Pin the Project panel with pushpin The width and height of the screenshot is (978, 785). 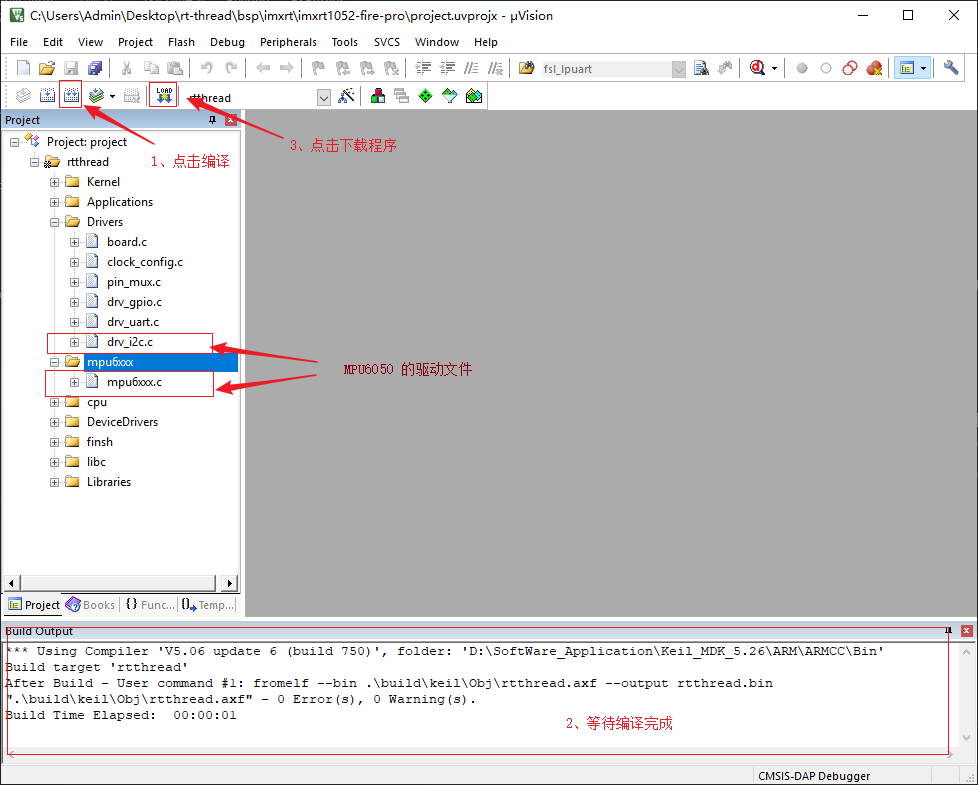[x=212, y=120]
